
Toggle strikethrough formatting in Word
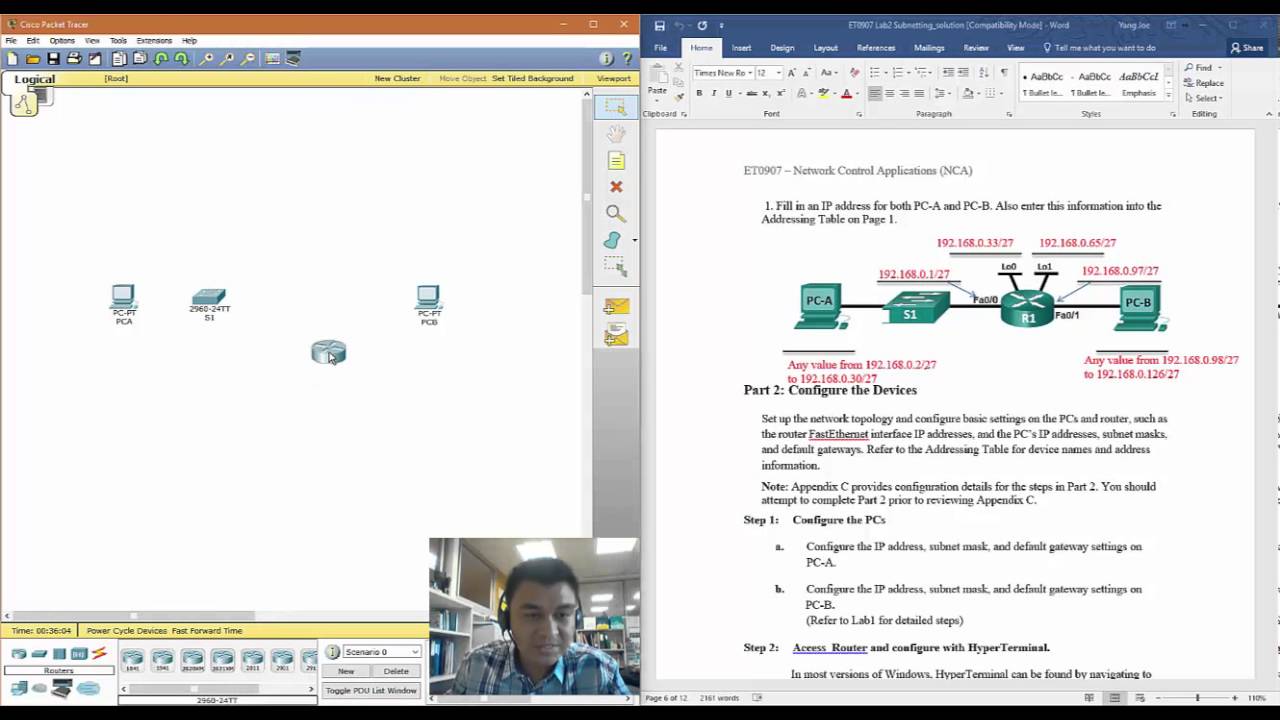point(752,93)
